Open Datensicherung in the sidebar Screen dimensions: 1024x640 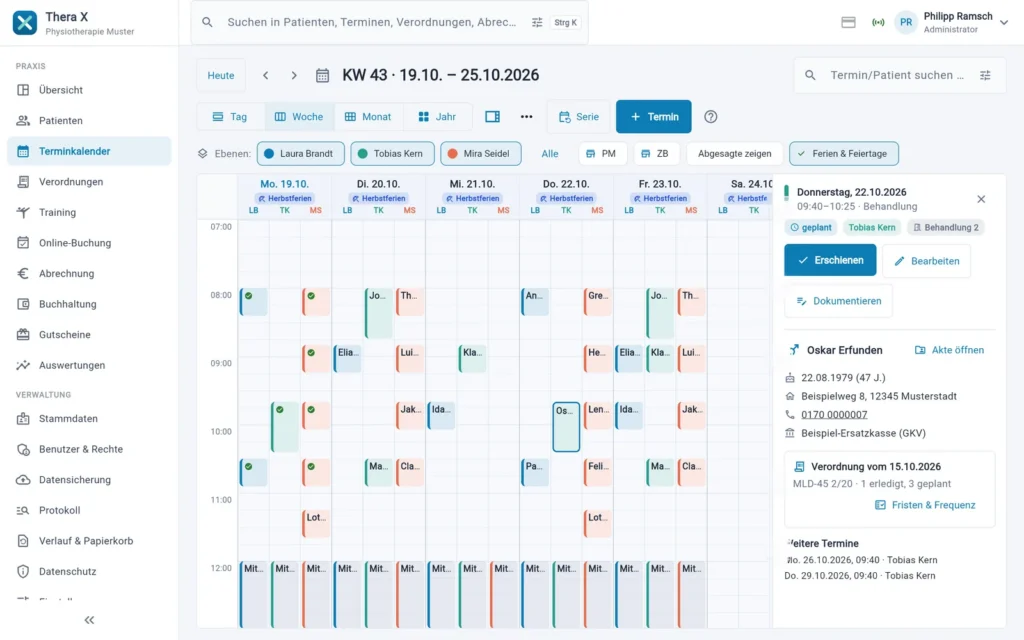pyautogui.click(x=89, y=480)
